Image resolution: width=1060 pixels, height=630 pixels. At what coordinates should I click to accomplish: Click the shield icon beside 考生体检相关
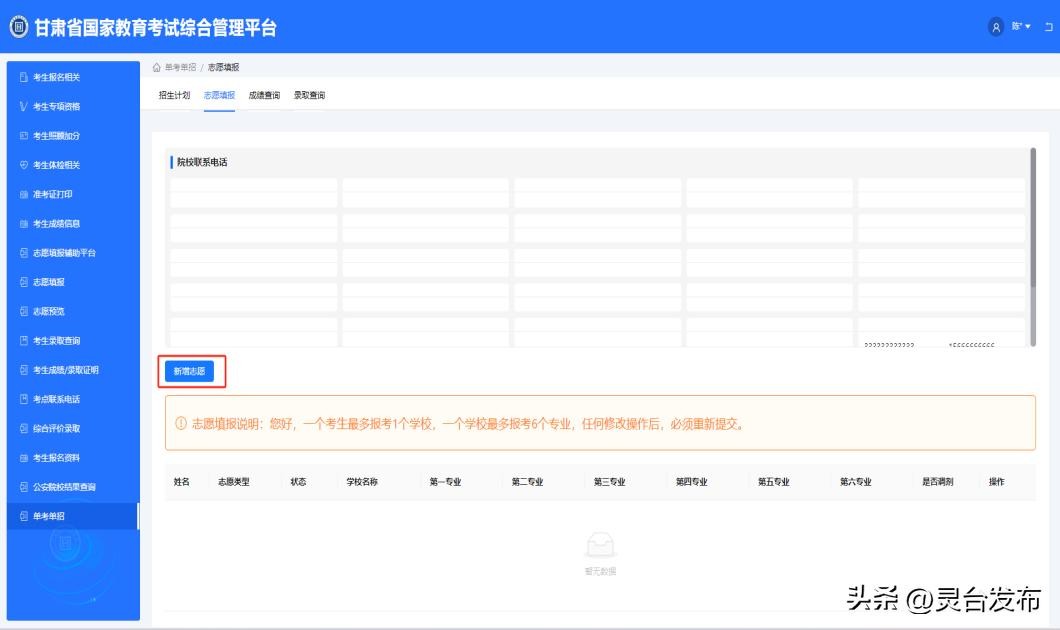[24, 165]
